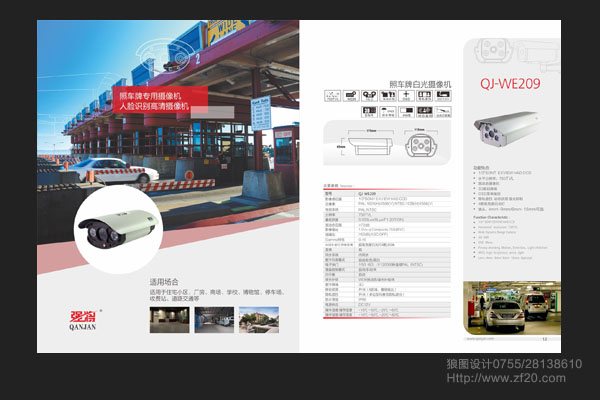Click the specification table header row
The image size is (600, 400).
click(387, 194)
